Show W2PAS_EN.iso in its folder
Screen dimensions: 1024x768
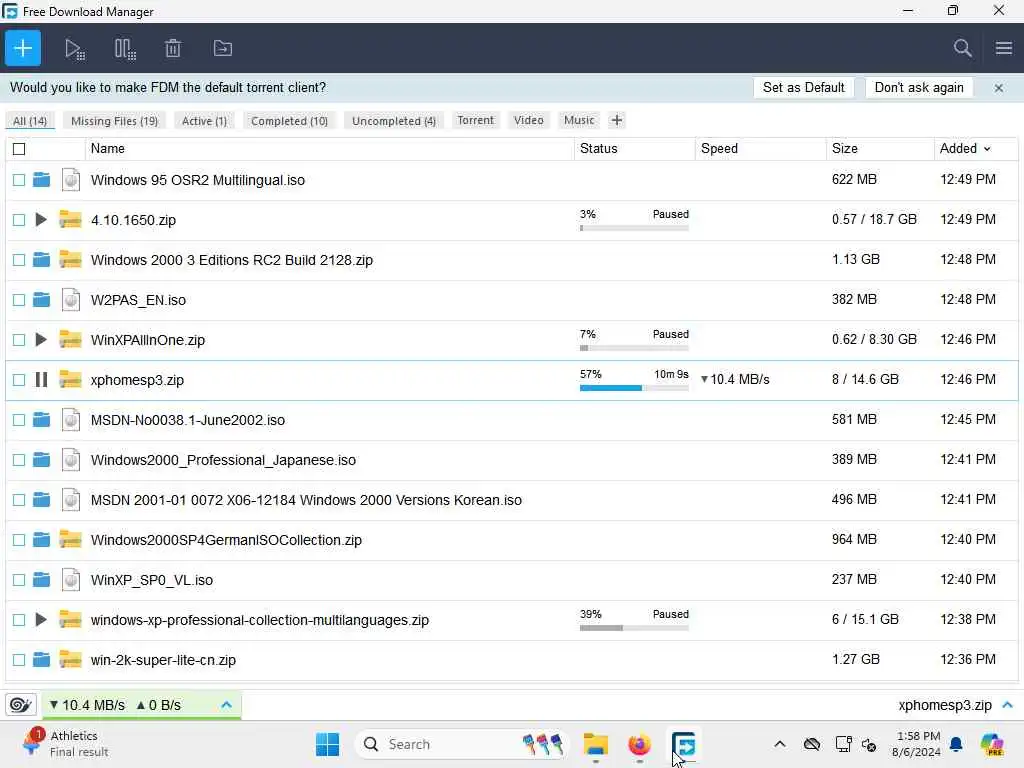click(x=41, y=300)
